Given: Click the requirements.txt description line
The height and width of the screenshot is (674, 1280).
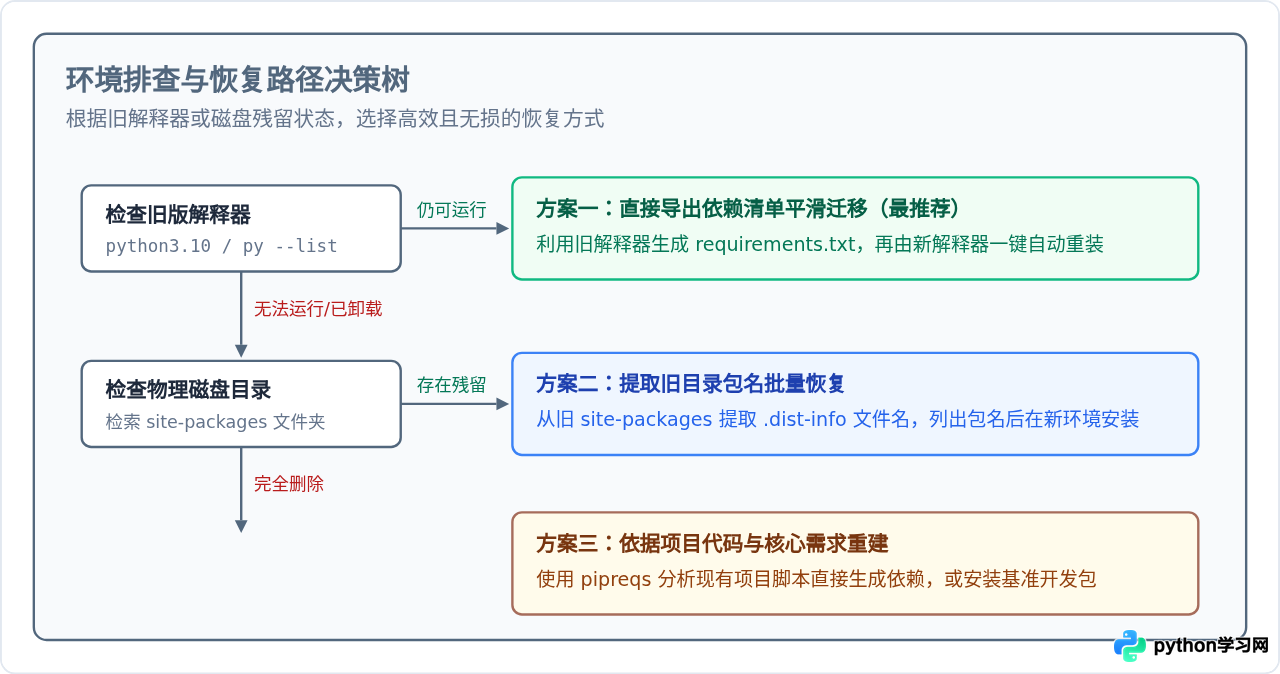Looking at the screenshot, I should 819,243.
